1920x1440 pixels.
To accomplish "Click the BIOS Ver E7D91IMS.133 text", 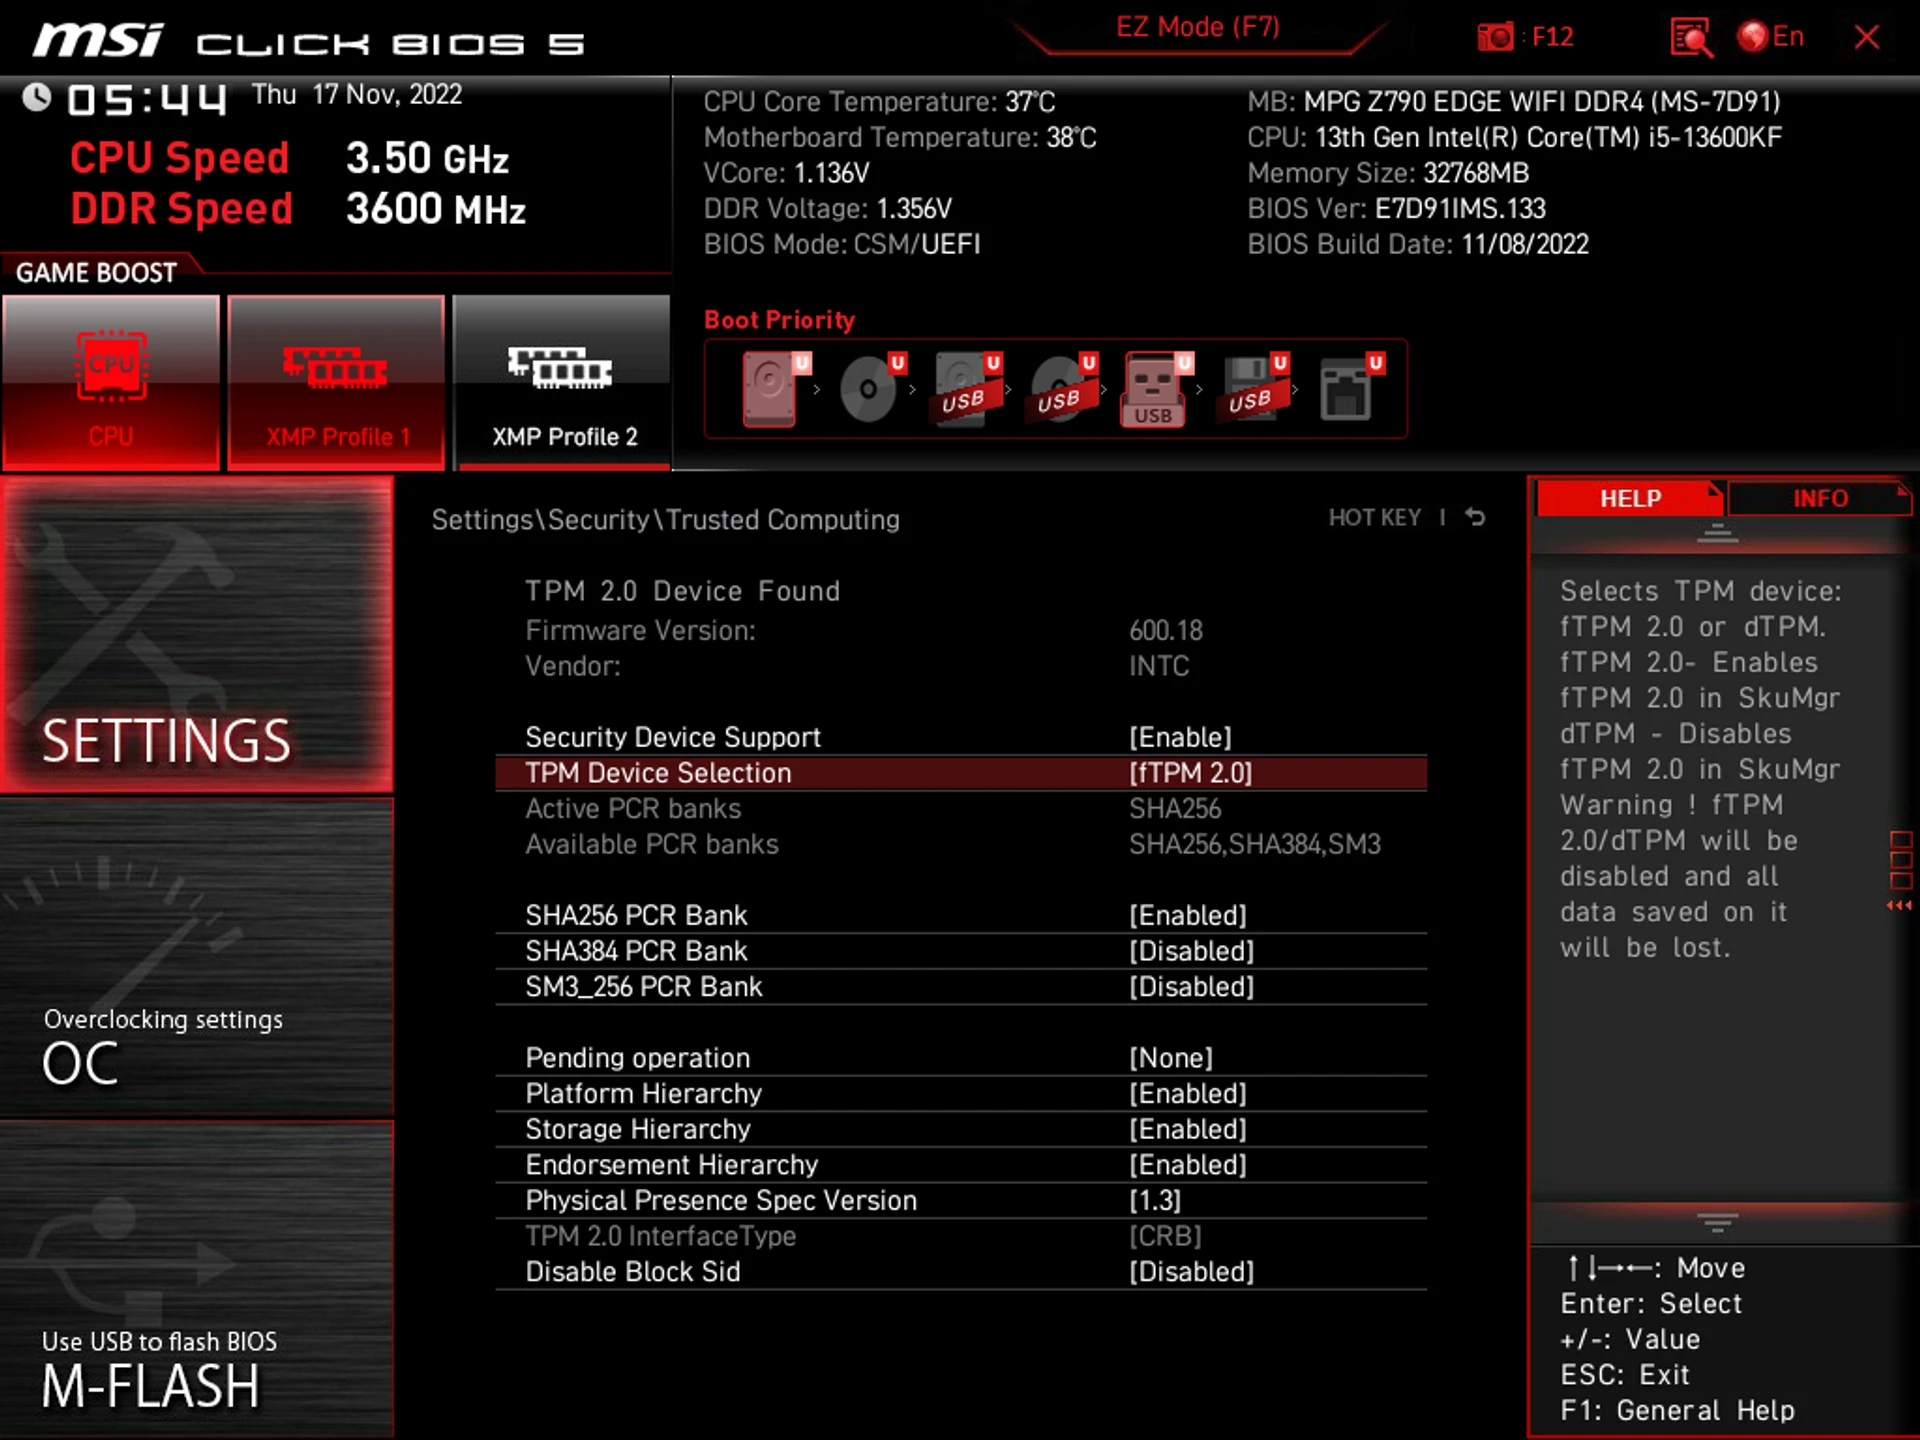I will (x=1396, y=209).
